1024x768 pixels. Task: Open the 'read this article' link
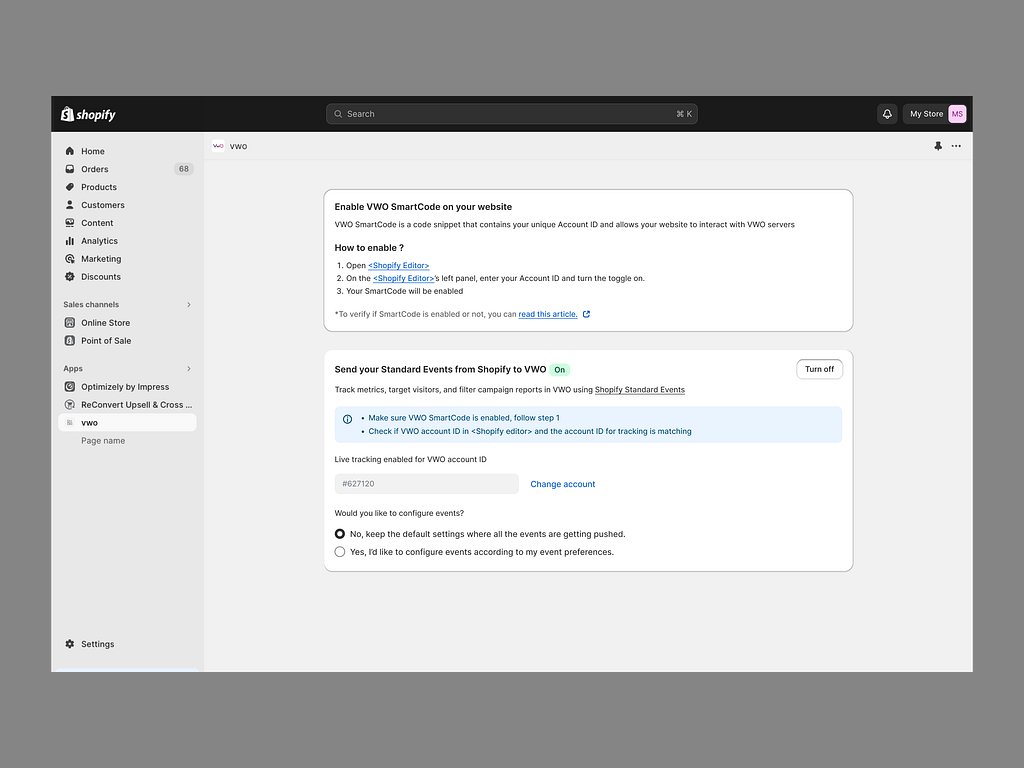[548, 314]
